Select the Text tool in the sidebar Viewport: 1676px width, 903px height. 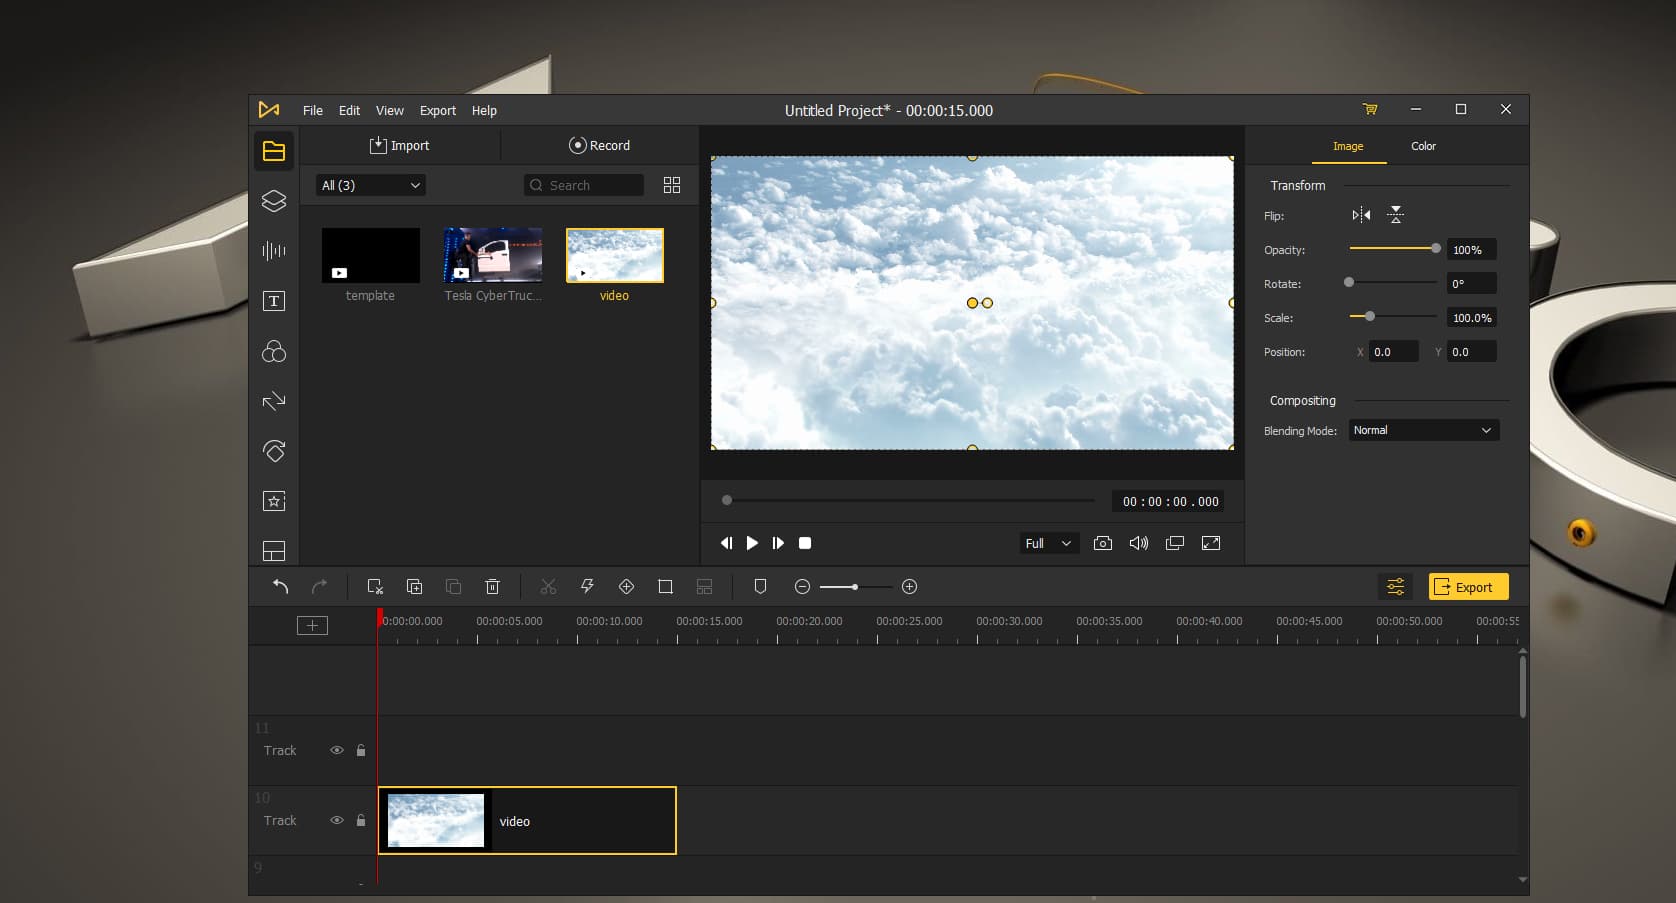tap(273, 301)
